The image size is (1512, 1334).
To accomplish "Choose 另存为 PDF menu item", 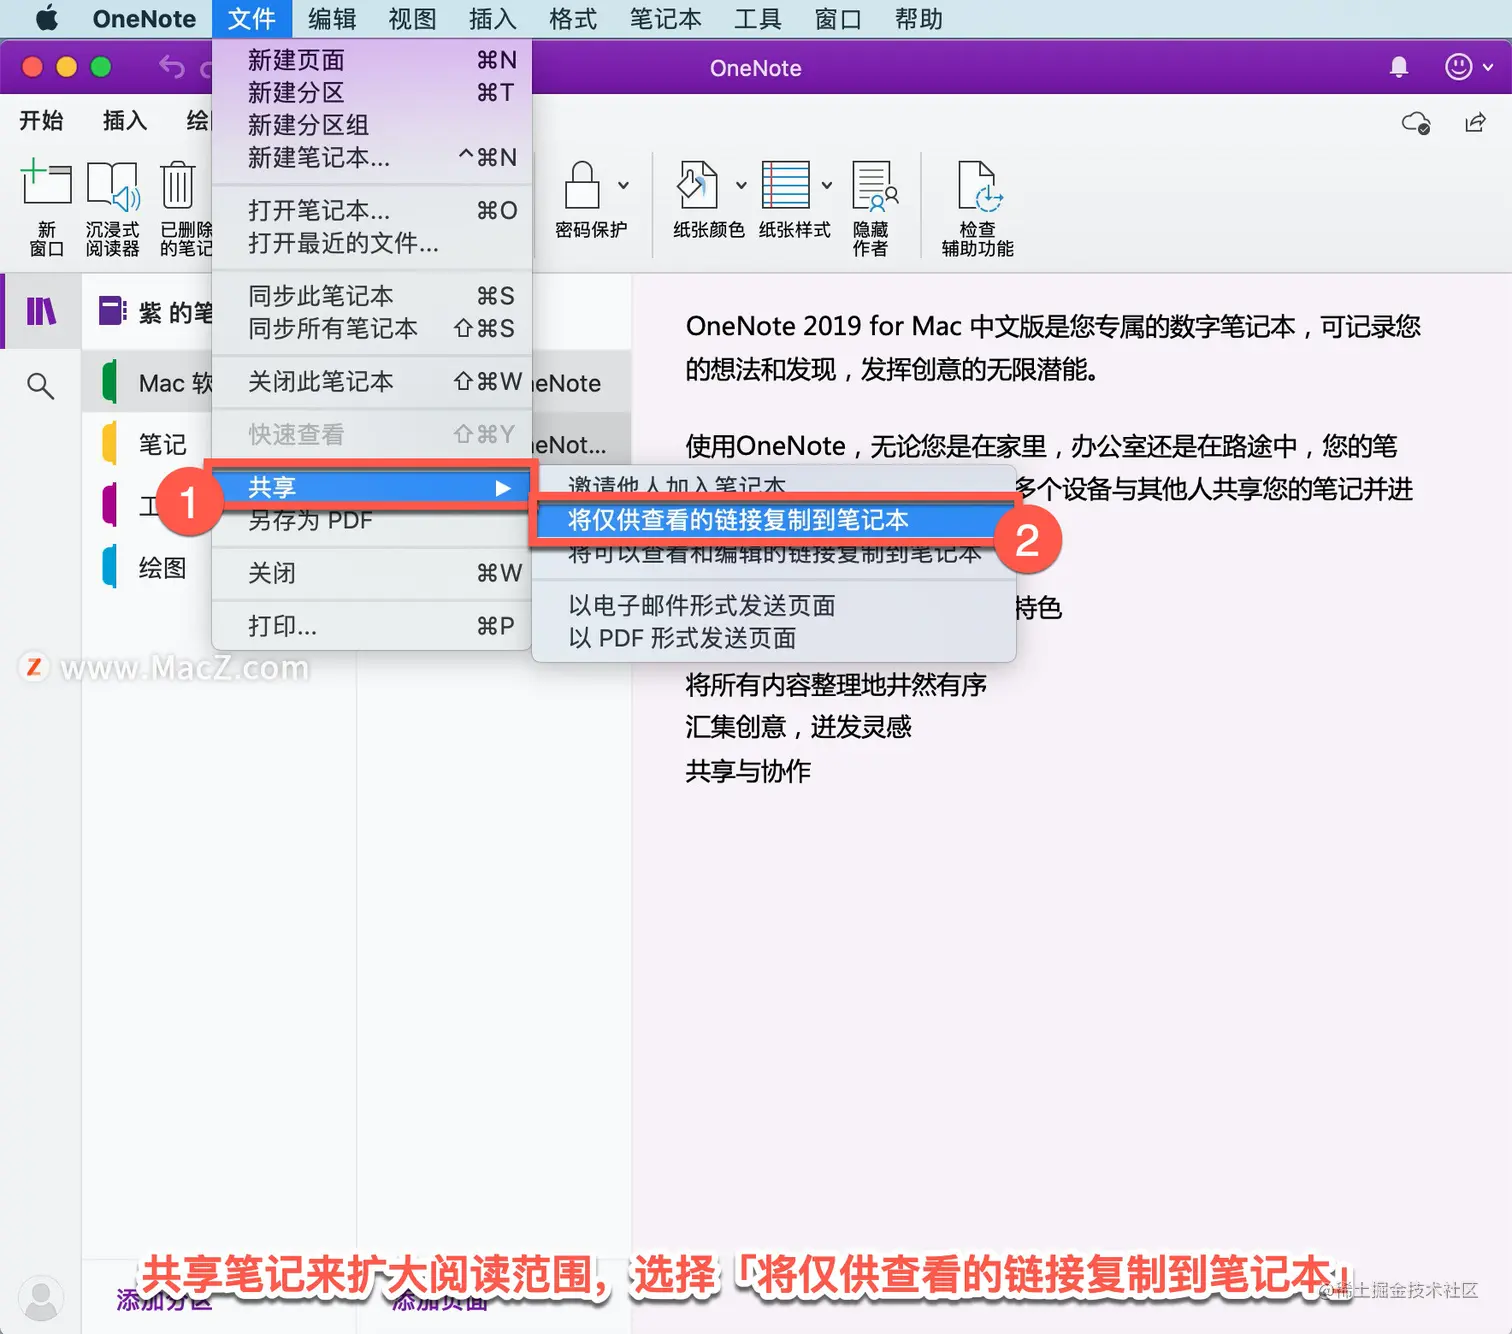I will point(371,520).
